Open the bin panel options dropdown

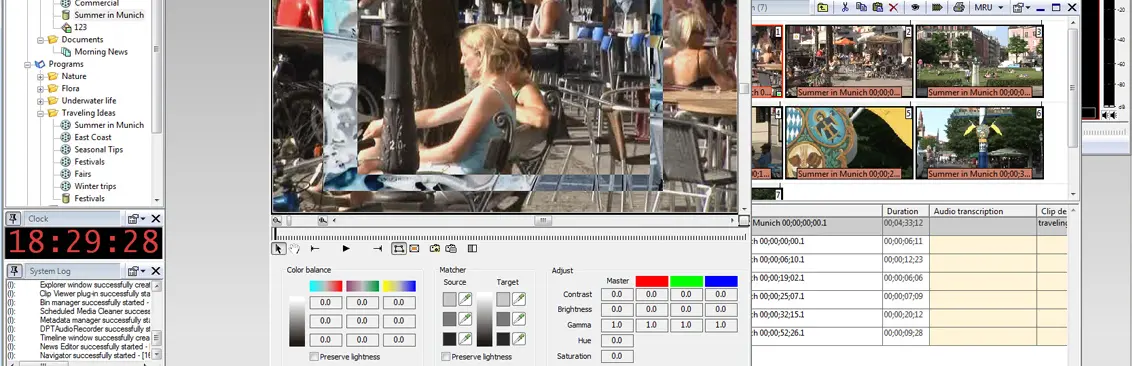tap(1021, 7)
